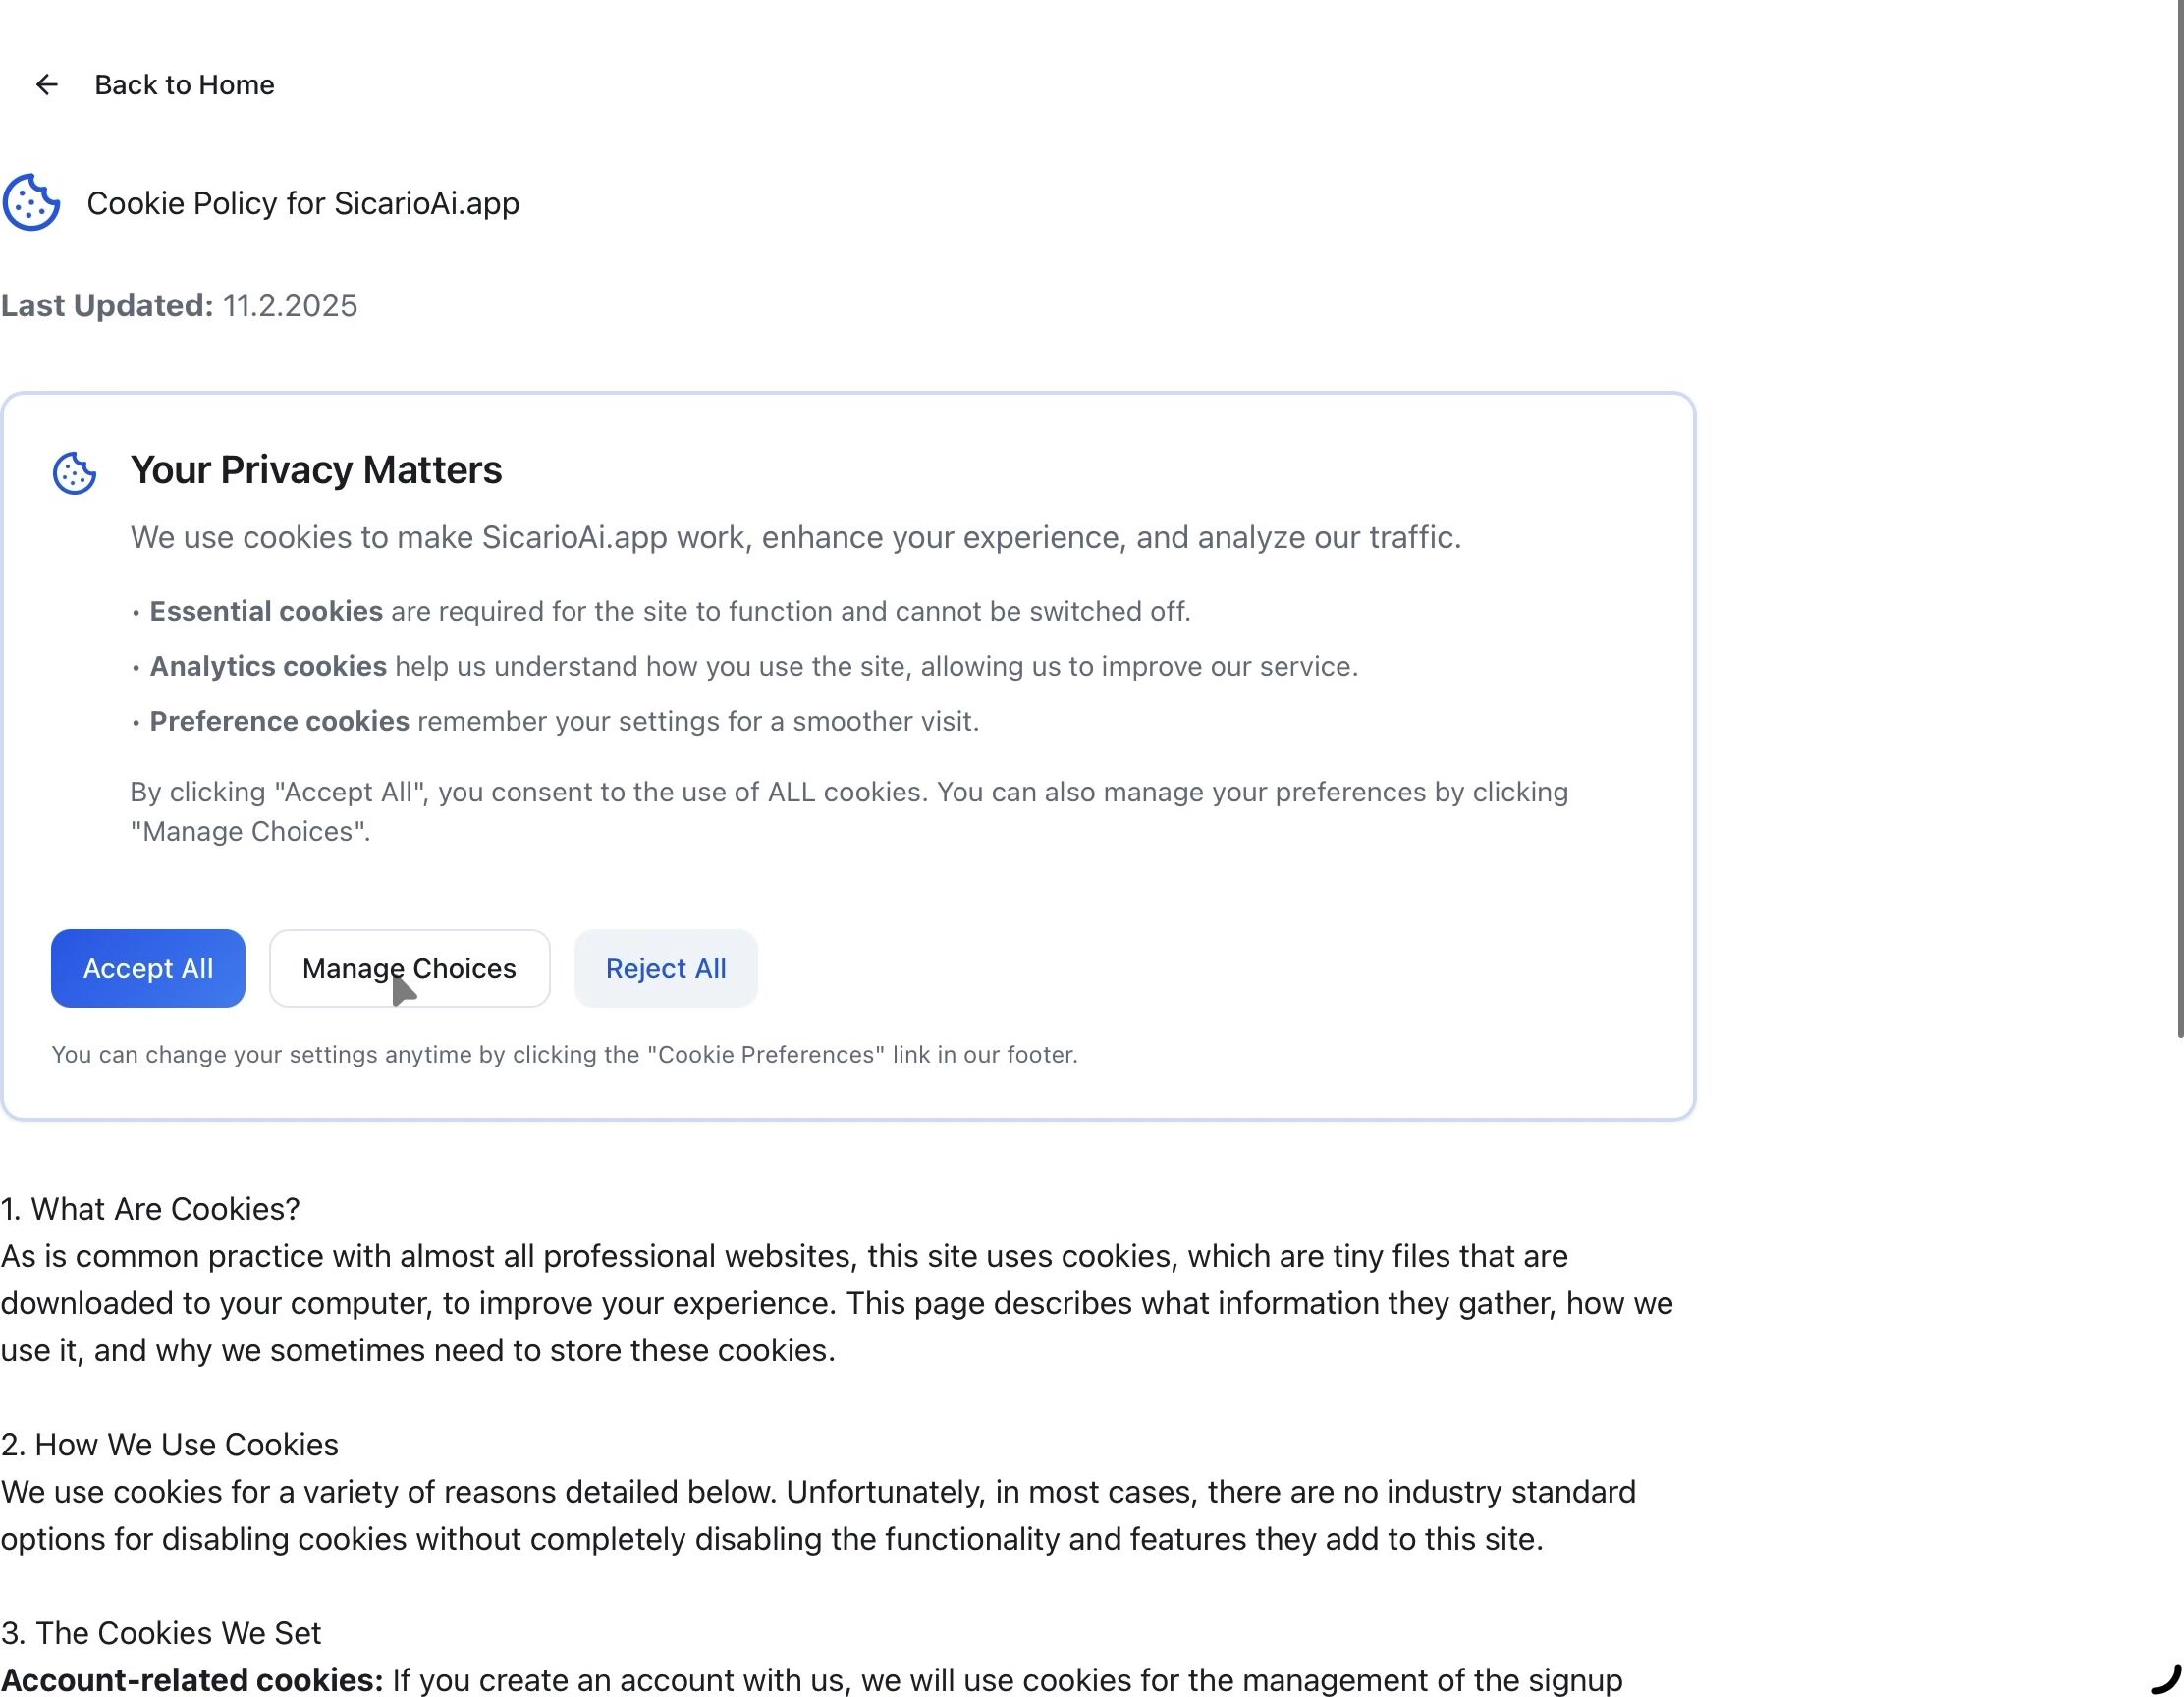Click the bold Preference cookies label
Viewport: 2184px width, 1697px height.
[x=279, y=721]
